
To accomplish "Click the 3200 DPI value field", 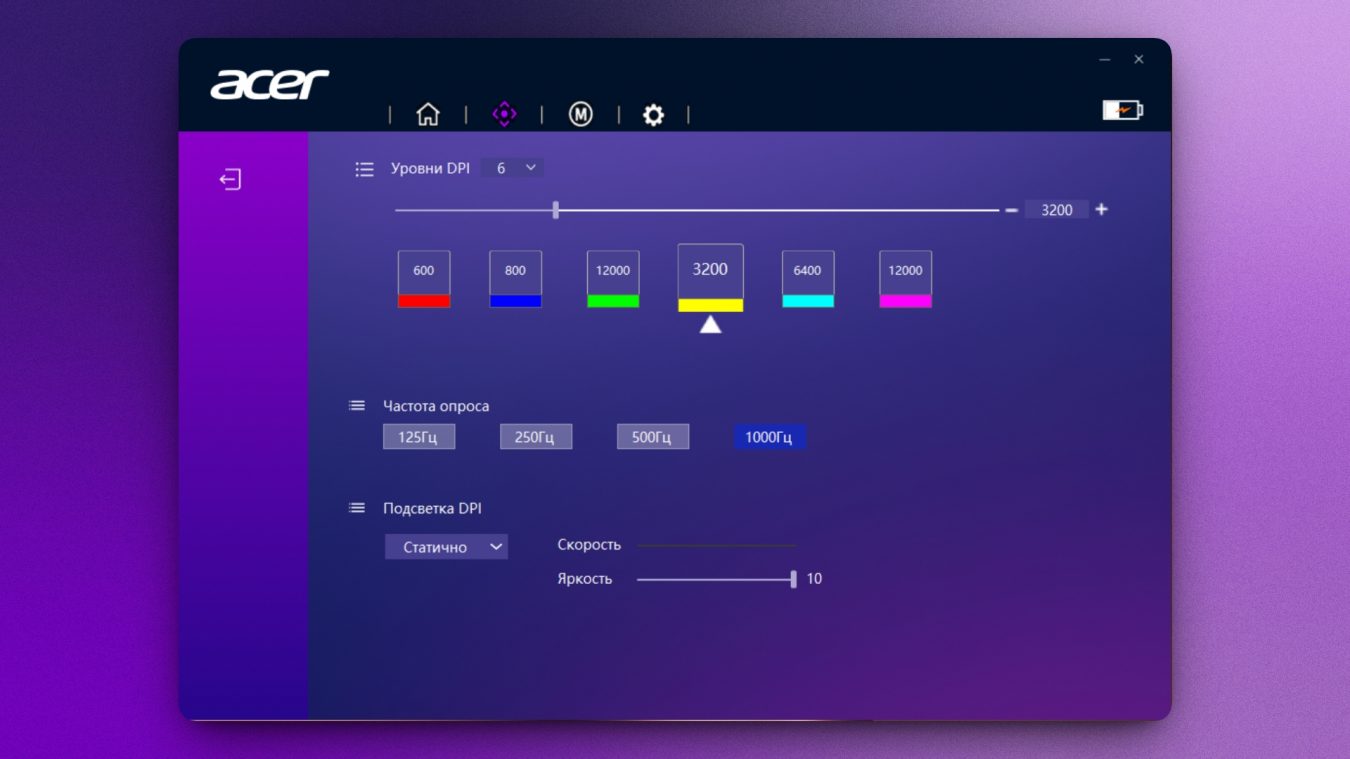I will point(1057,210).
